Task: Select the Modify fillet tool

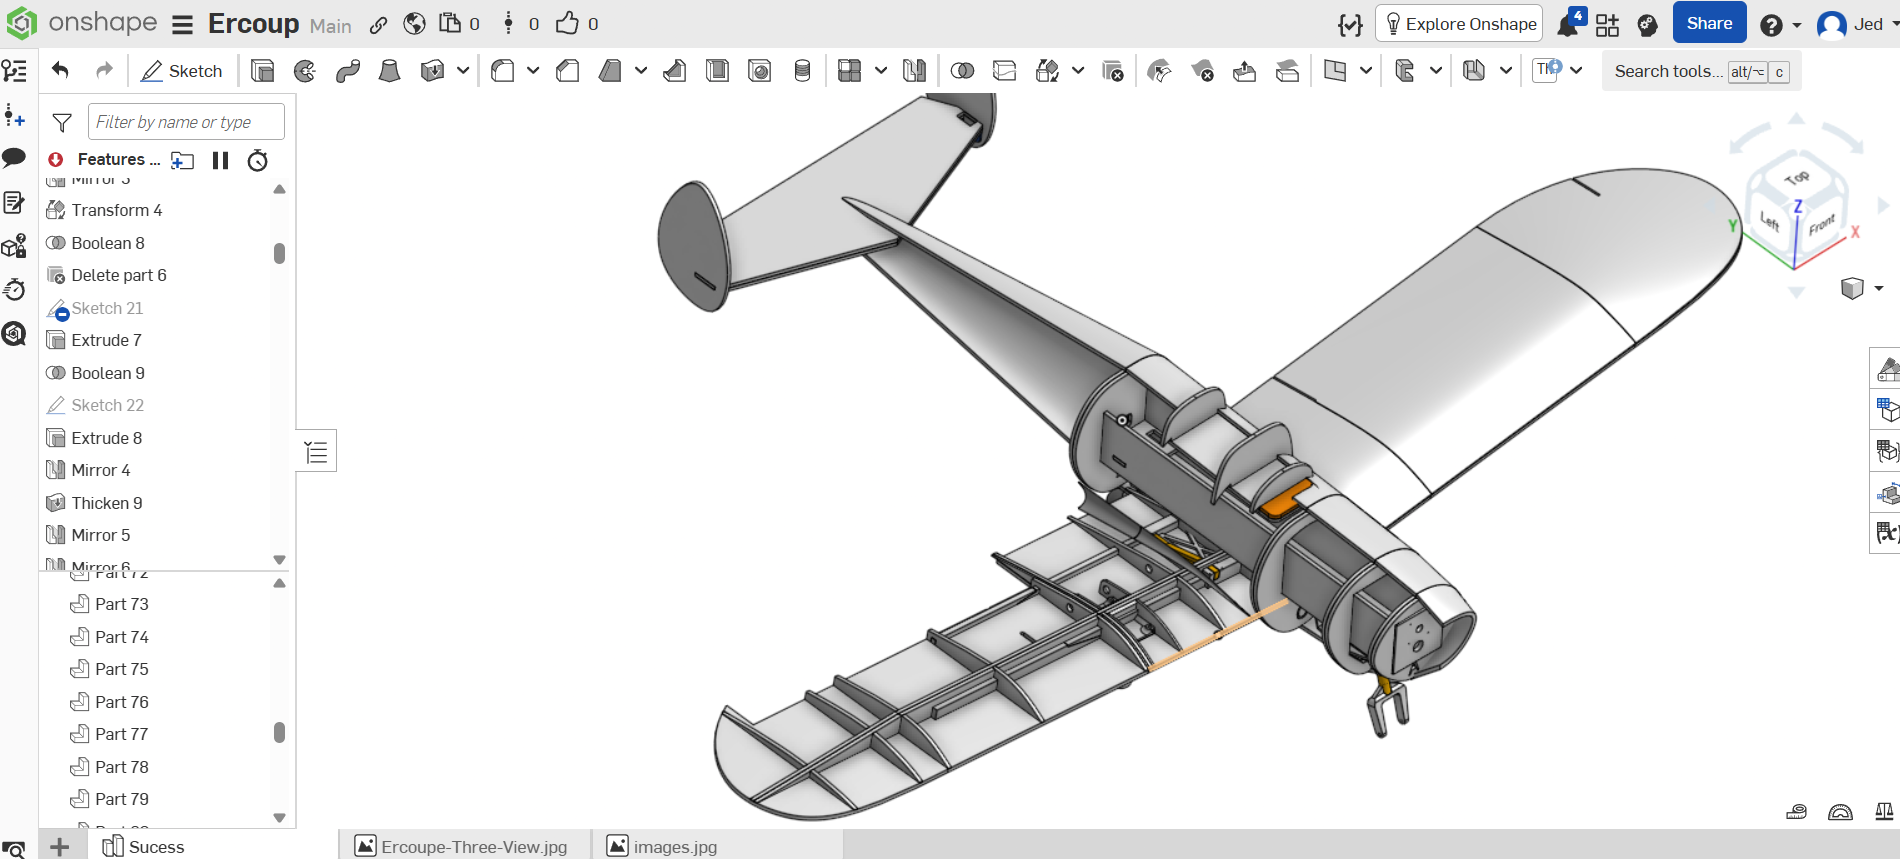Action: click(1160, 71)
